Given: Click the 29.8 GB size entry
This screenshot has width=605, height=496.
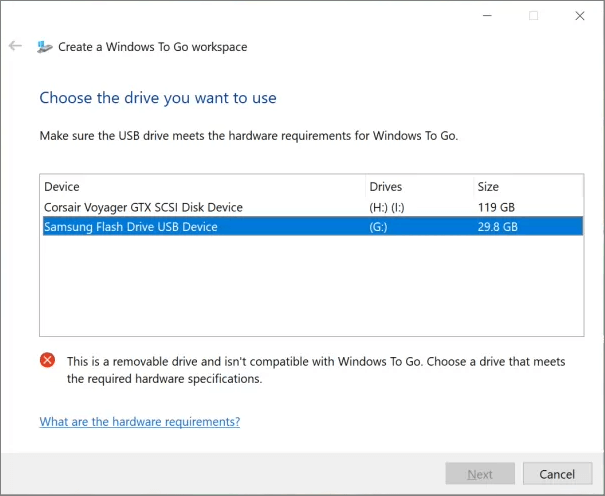Looking at the screenshot, I should 497,227.
